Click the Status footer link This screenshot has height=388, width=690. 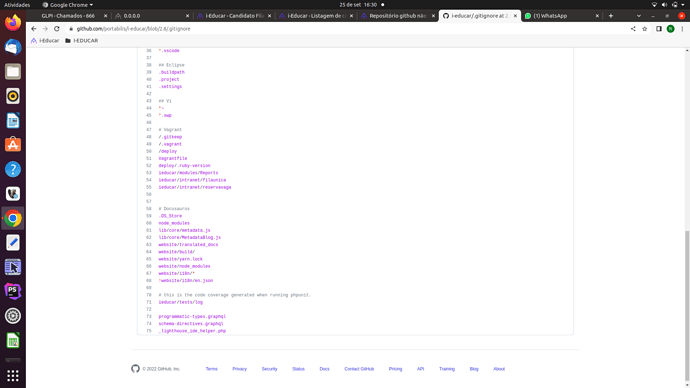pyautogui.click(x=298, y=369)
